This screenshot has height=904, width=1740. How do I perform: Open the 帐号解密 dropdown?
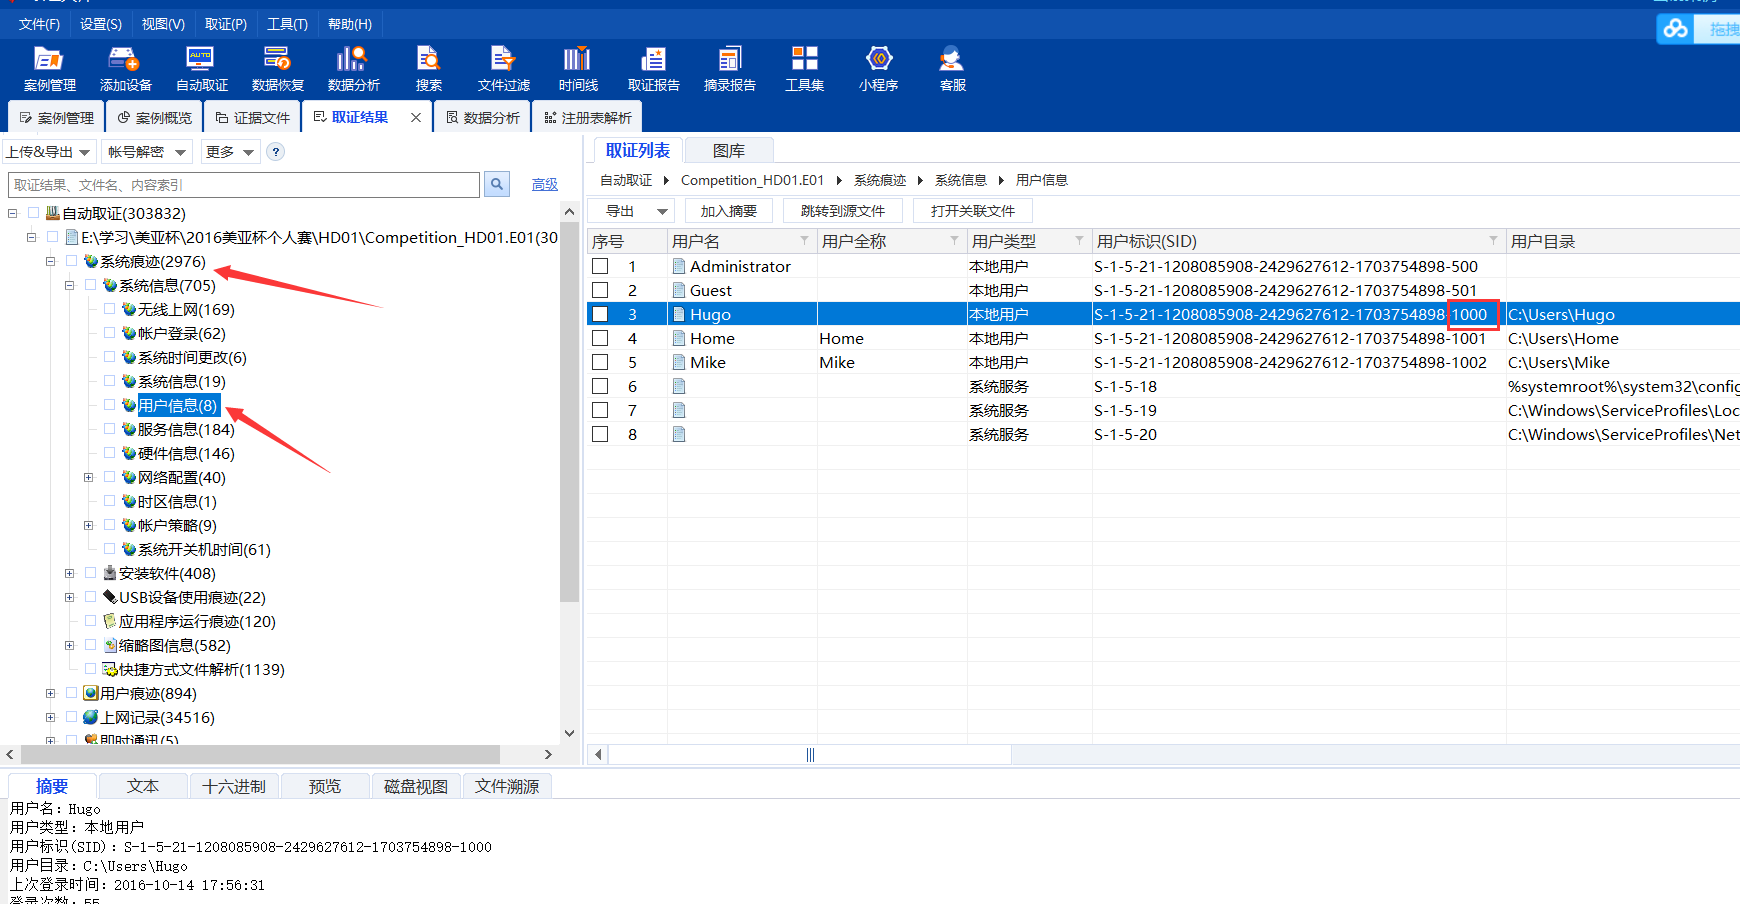pyautogui.click(x=147, y=152)
